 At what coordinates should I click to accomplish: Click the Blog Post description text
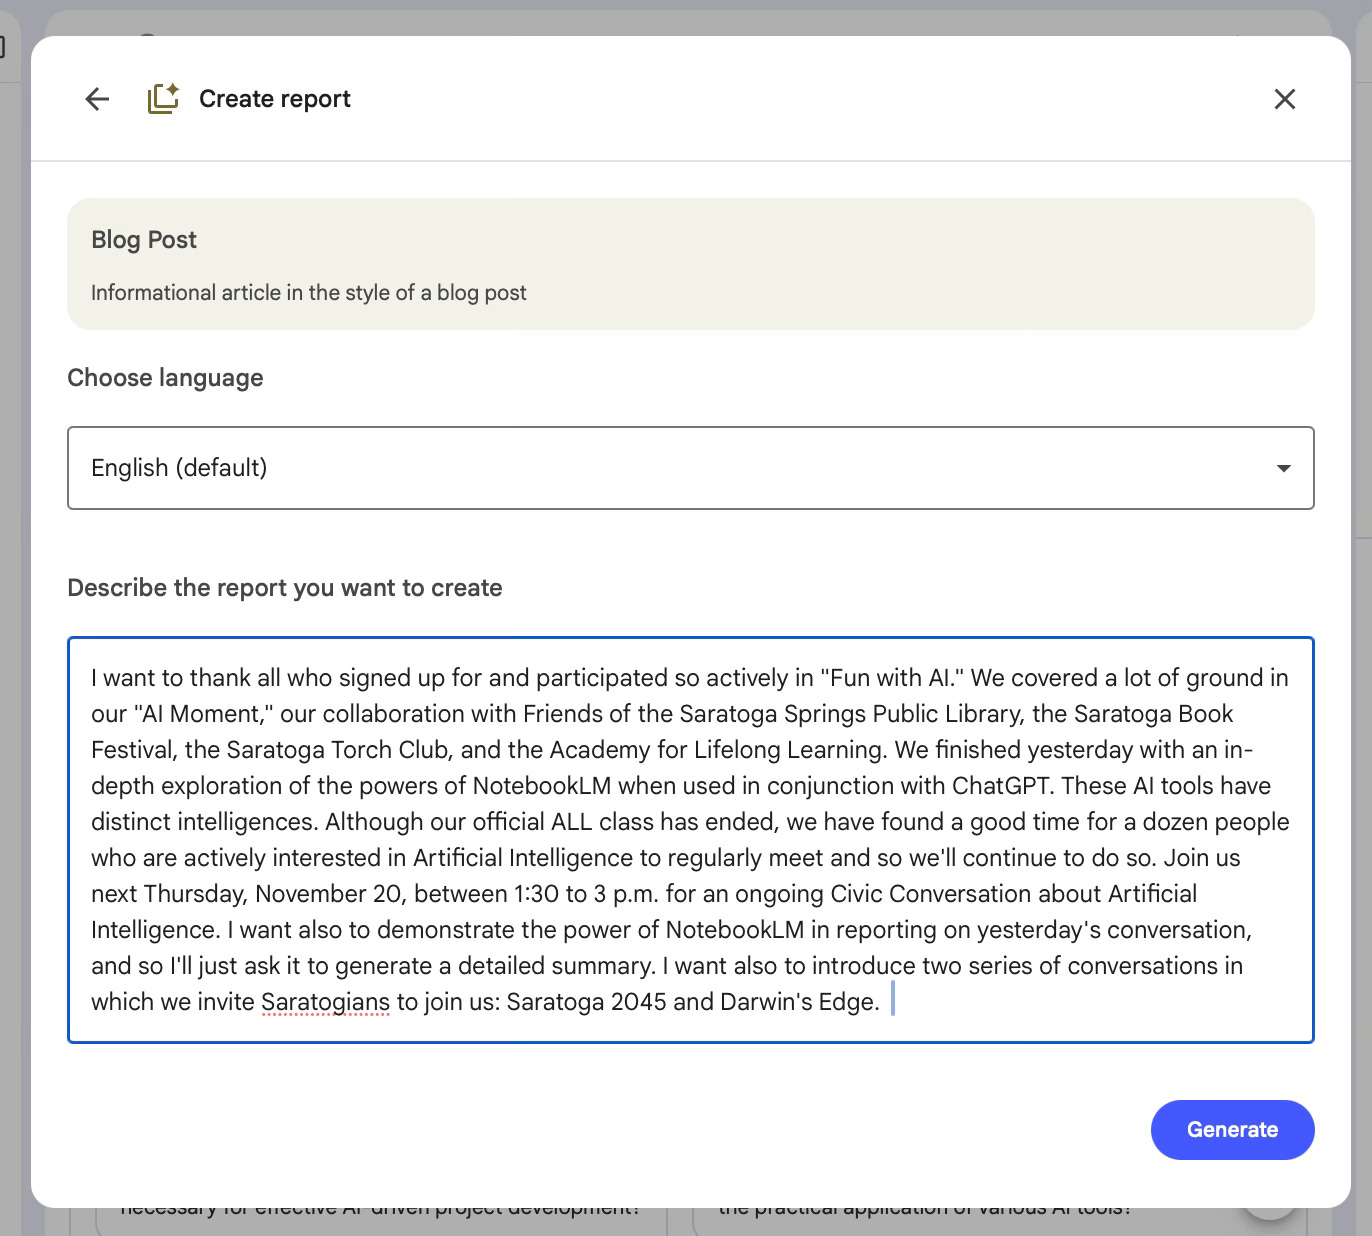[x=308, y=293]
